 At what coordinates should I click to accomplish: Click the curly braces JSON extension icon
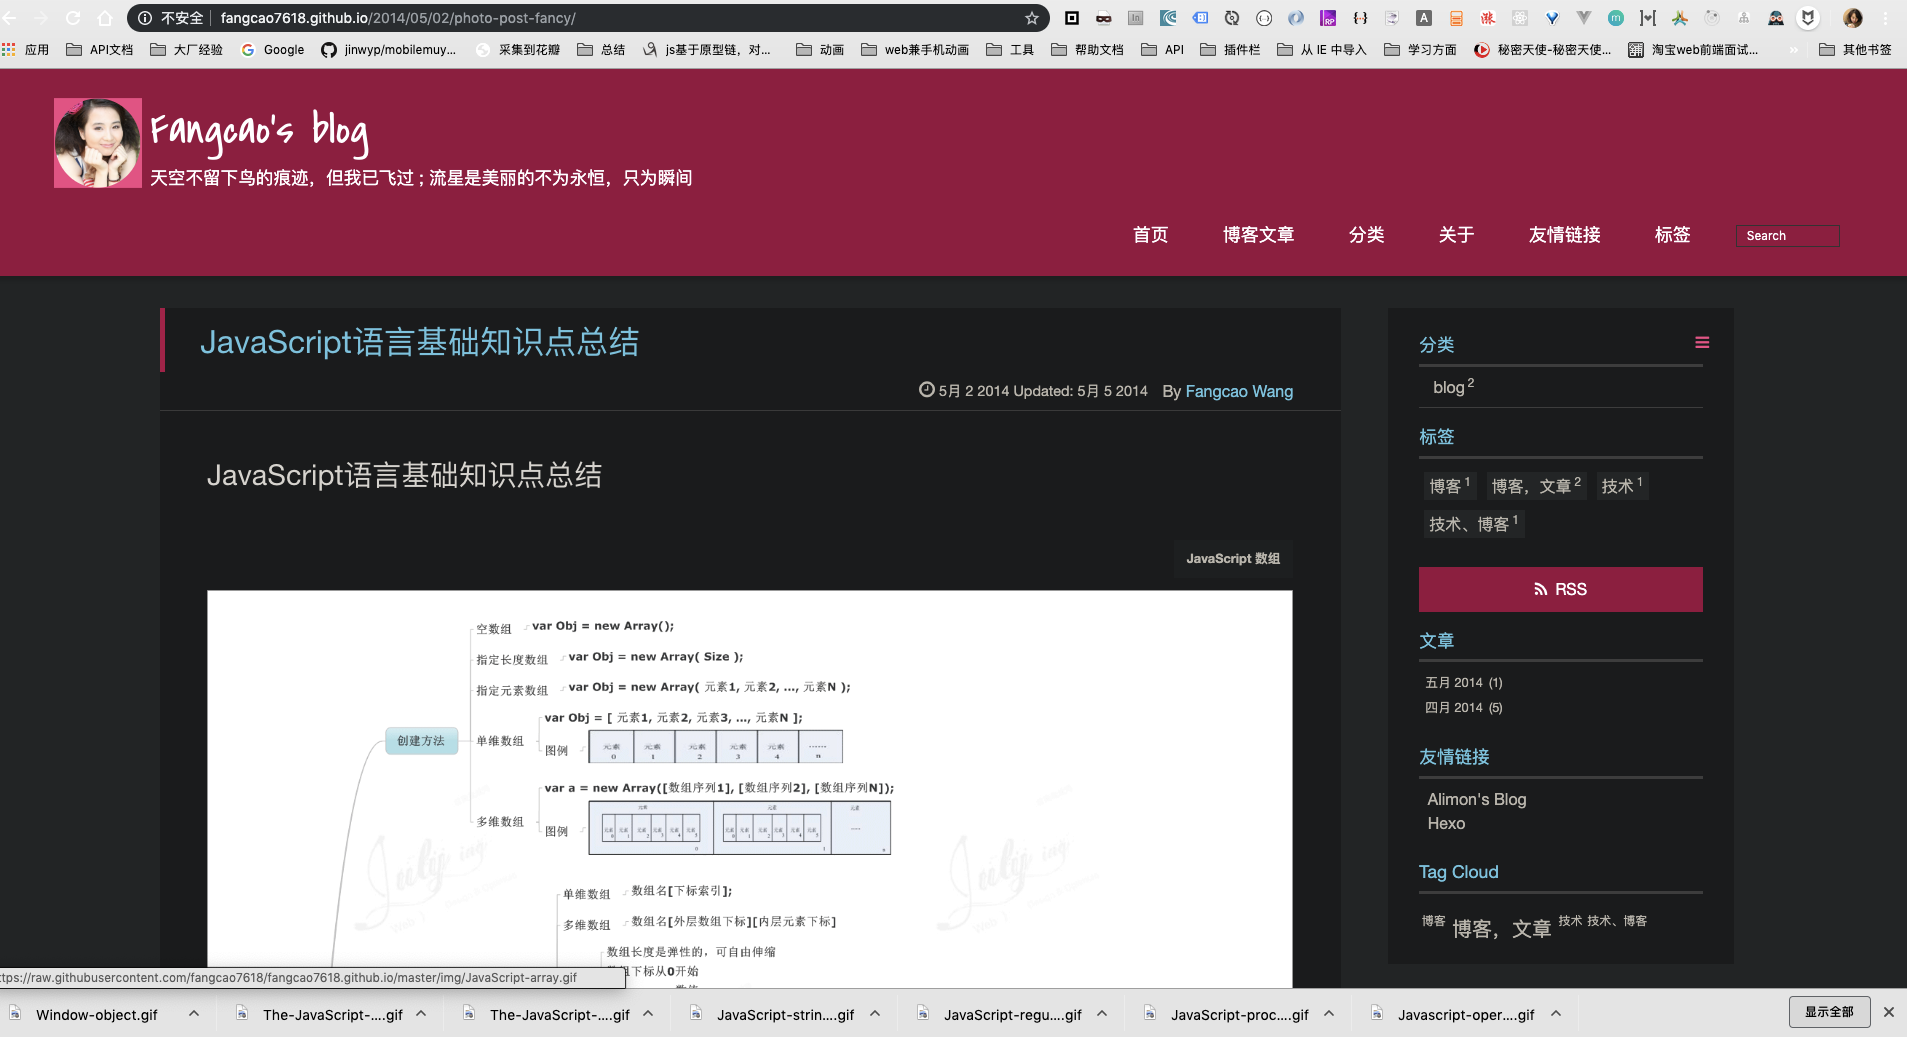1360,18
